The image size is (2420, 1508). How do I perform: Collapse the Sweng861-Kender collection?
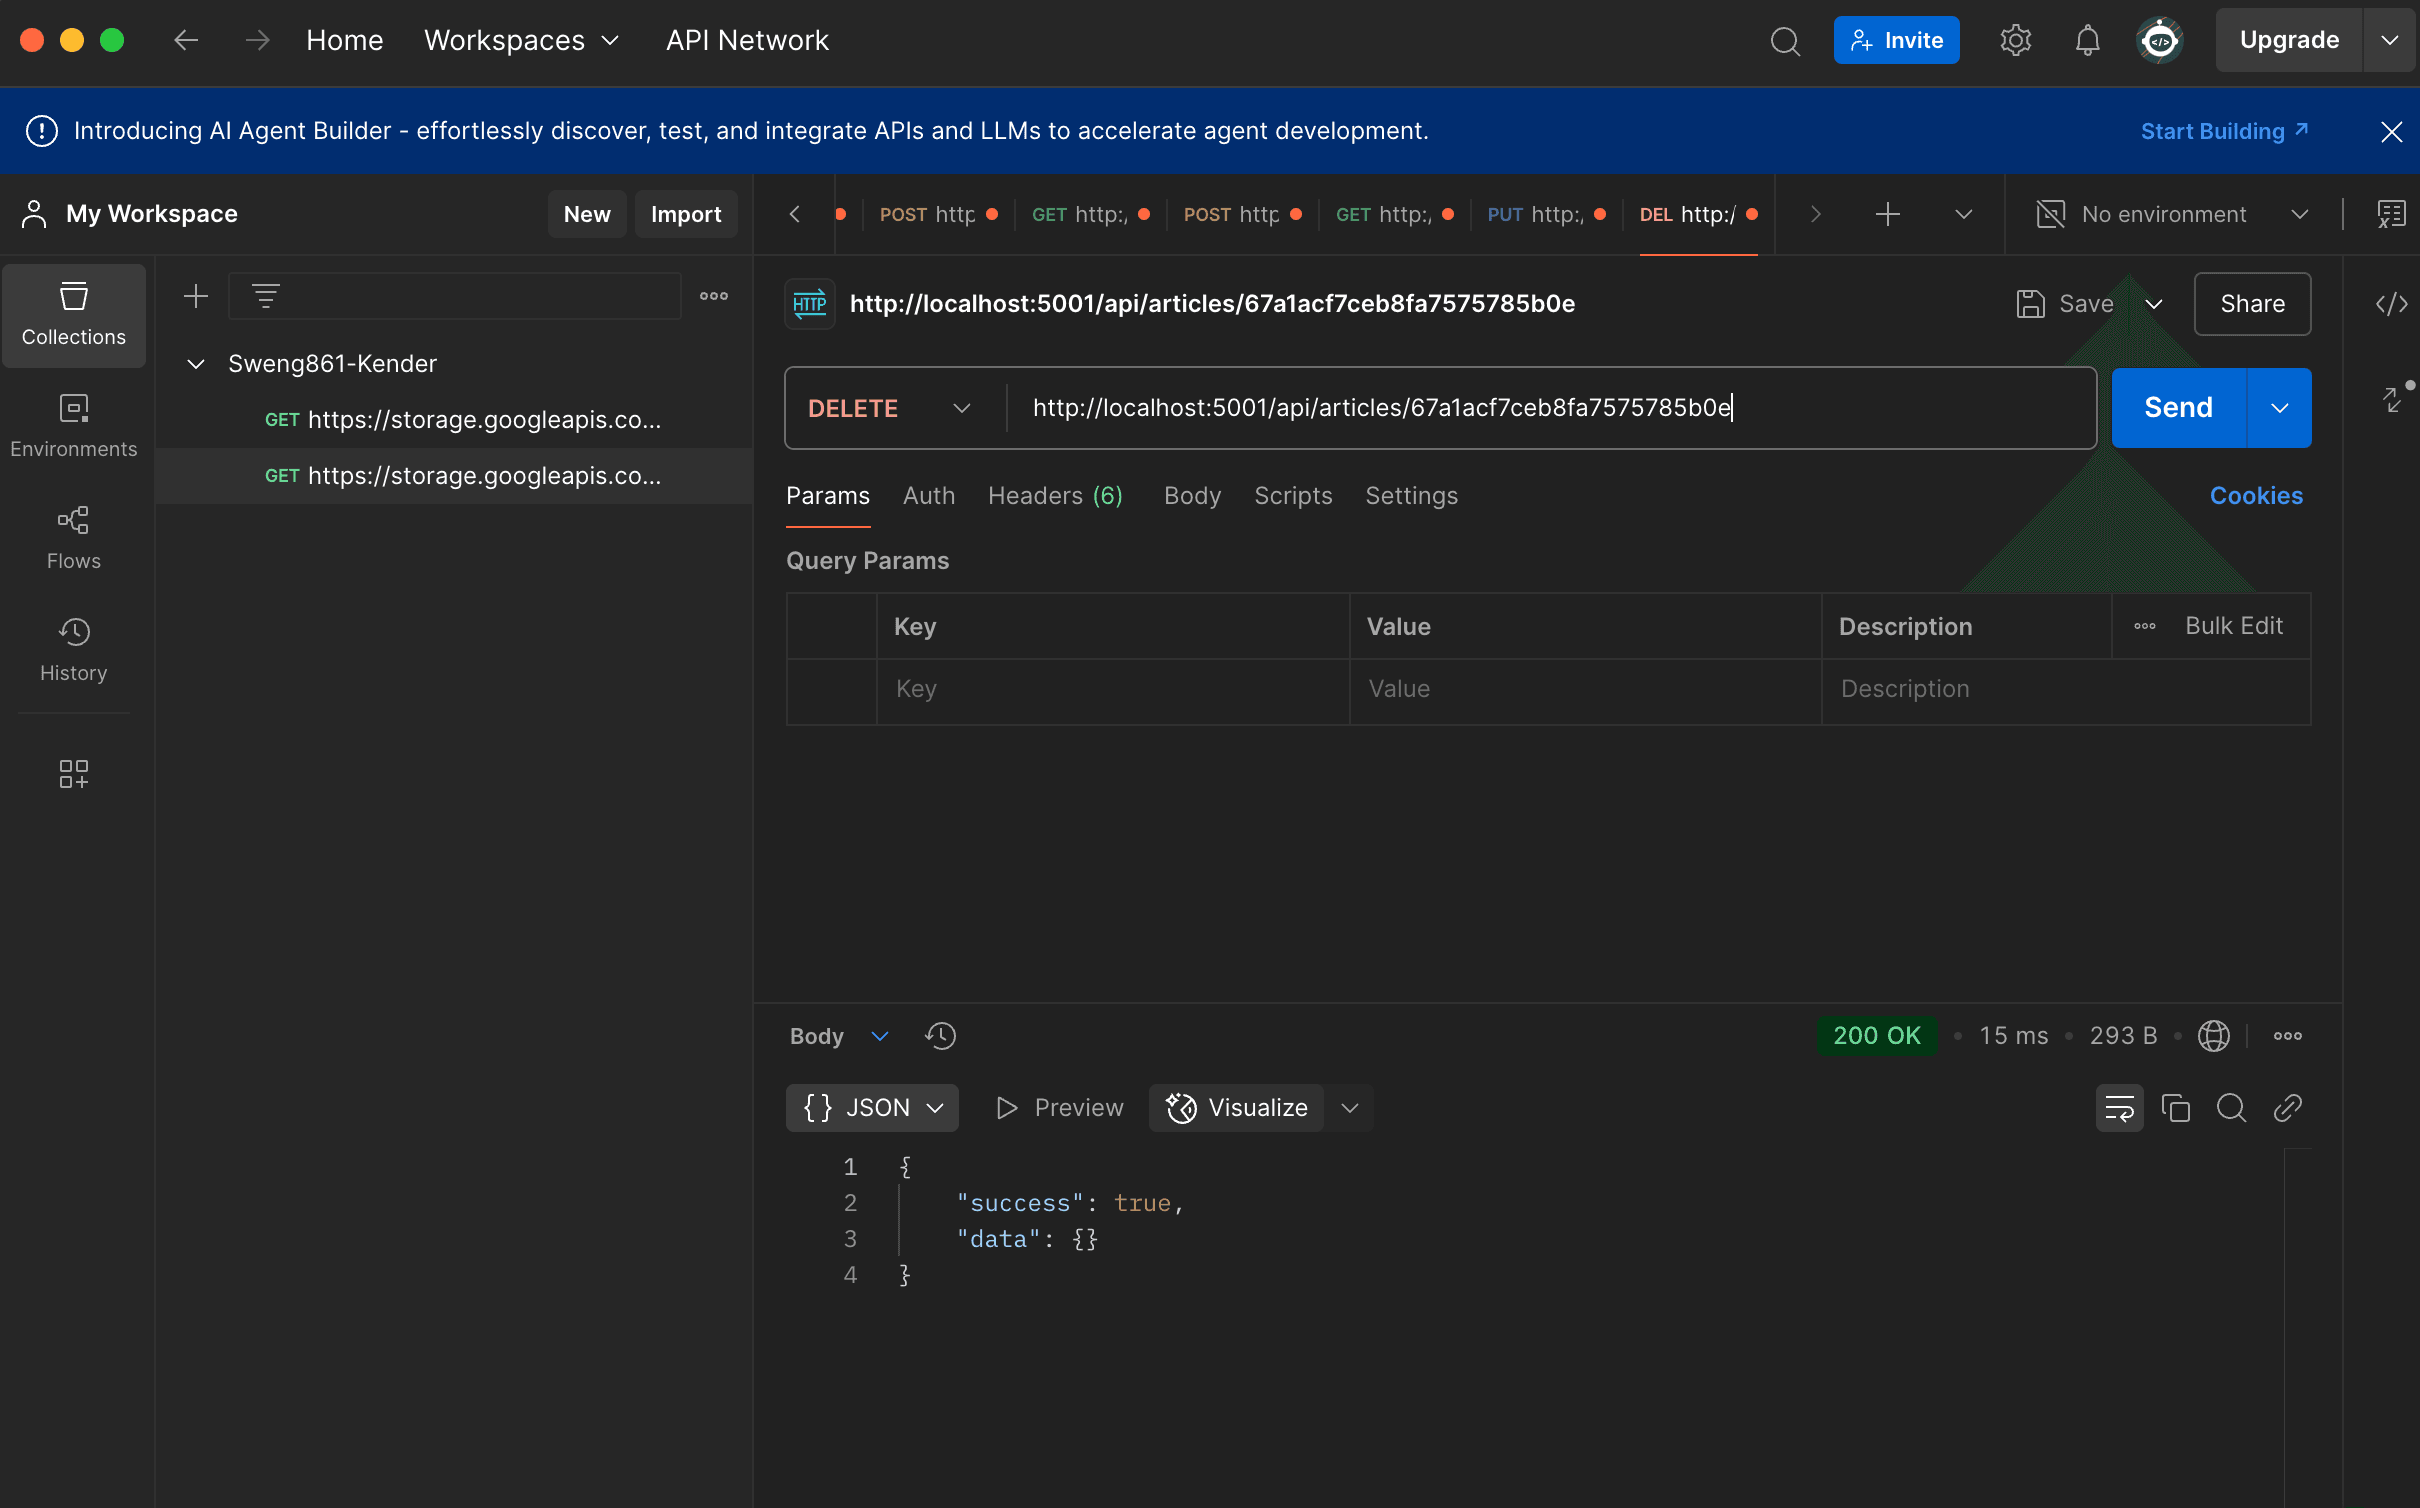click(196, 364)
